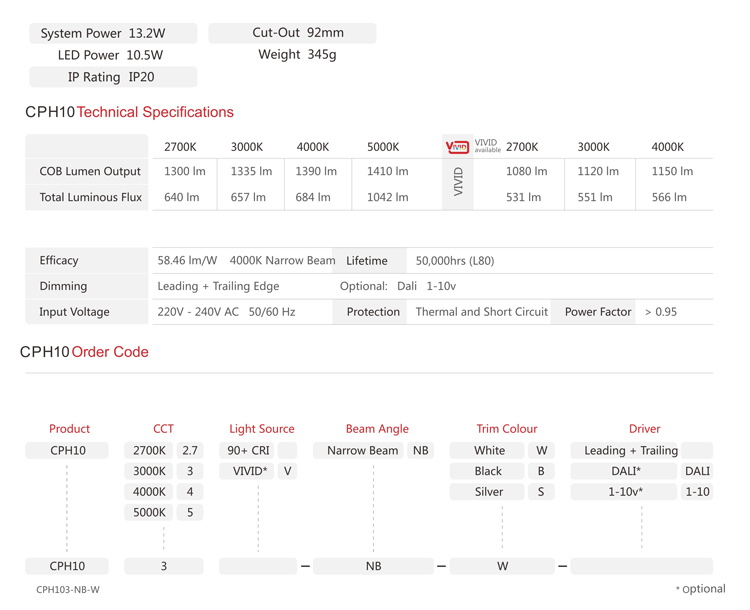Image resolution: width=750 pixels, height=610 pixels.
Task: Click the CPH10 Technical Specifications heading
Action: point(129,112)
